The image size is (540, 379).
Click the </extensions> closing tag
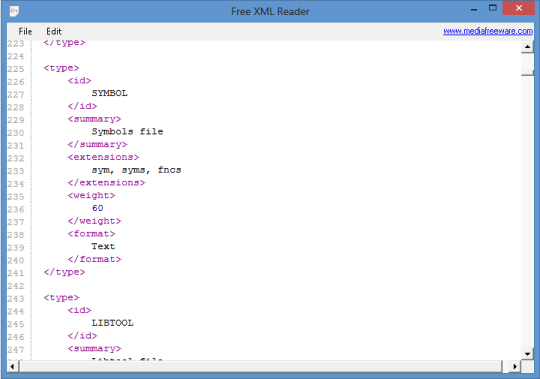[x=106, y=183]
